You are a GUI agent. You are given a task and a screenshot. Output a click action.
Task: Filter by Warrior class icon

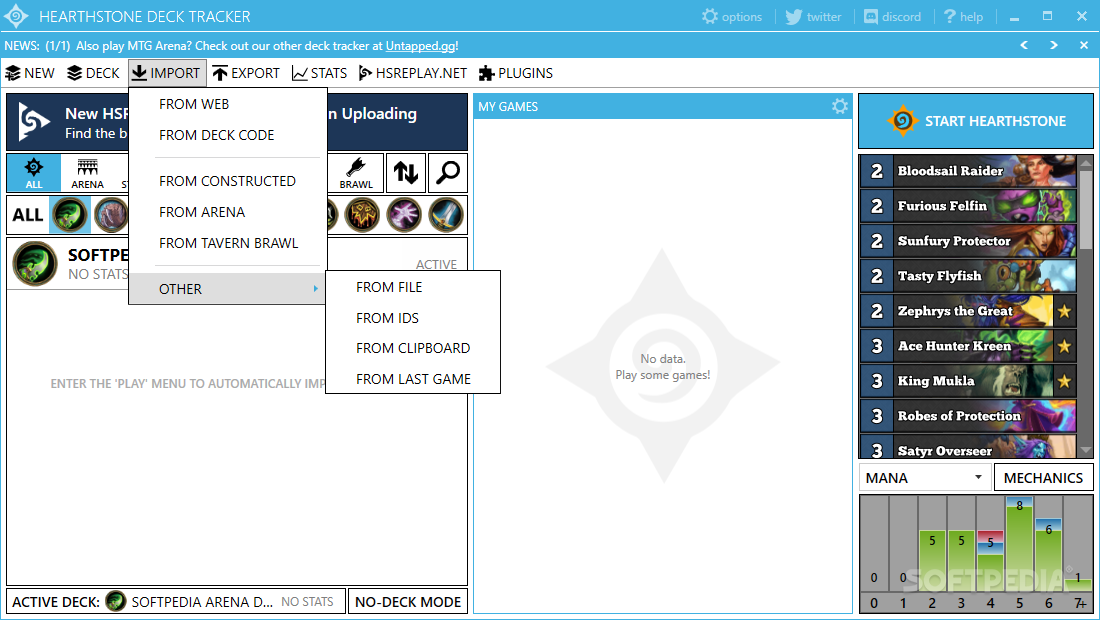446,215
